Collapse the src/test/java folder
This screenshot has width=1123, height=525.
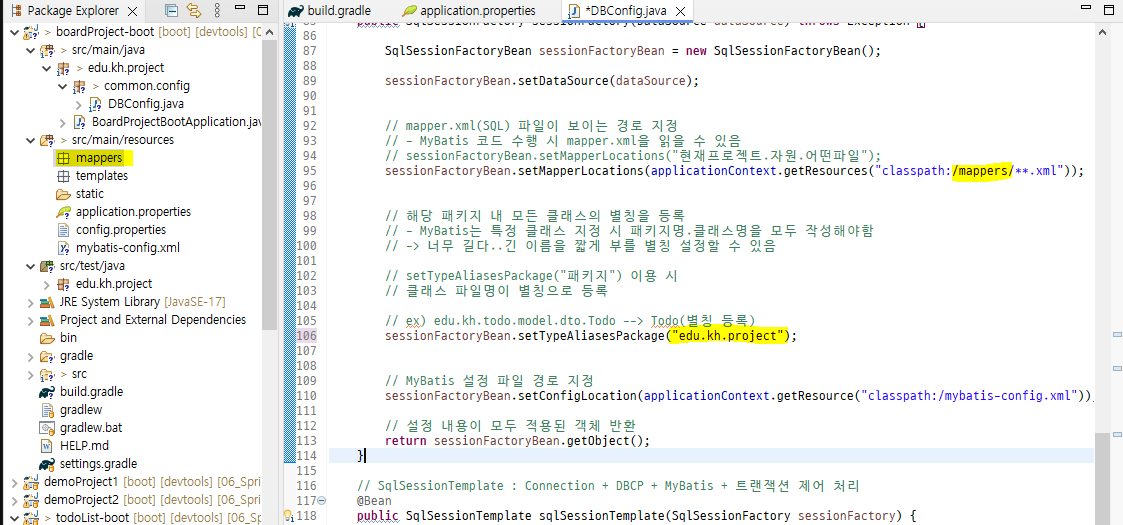point(30,266)
